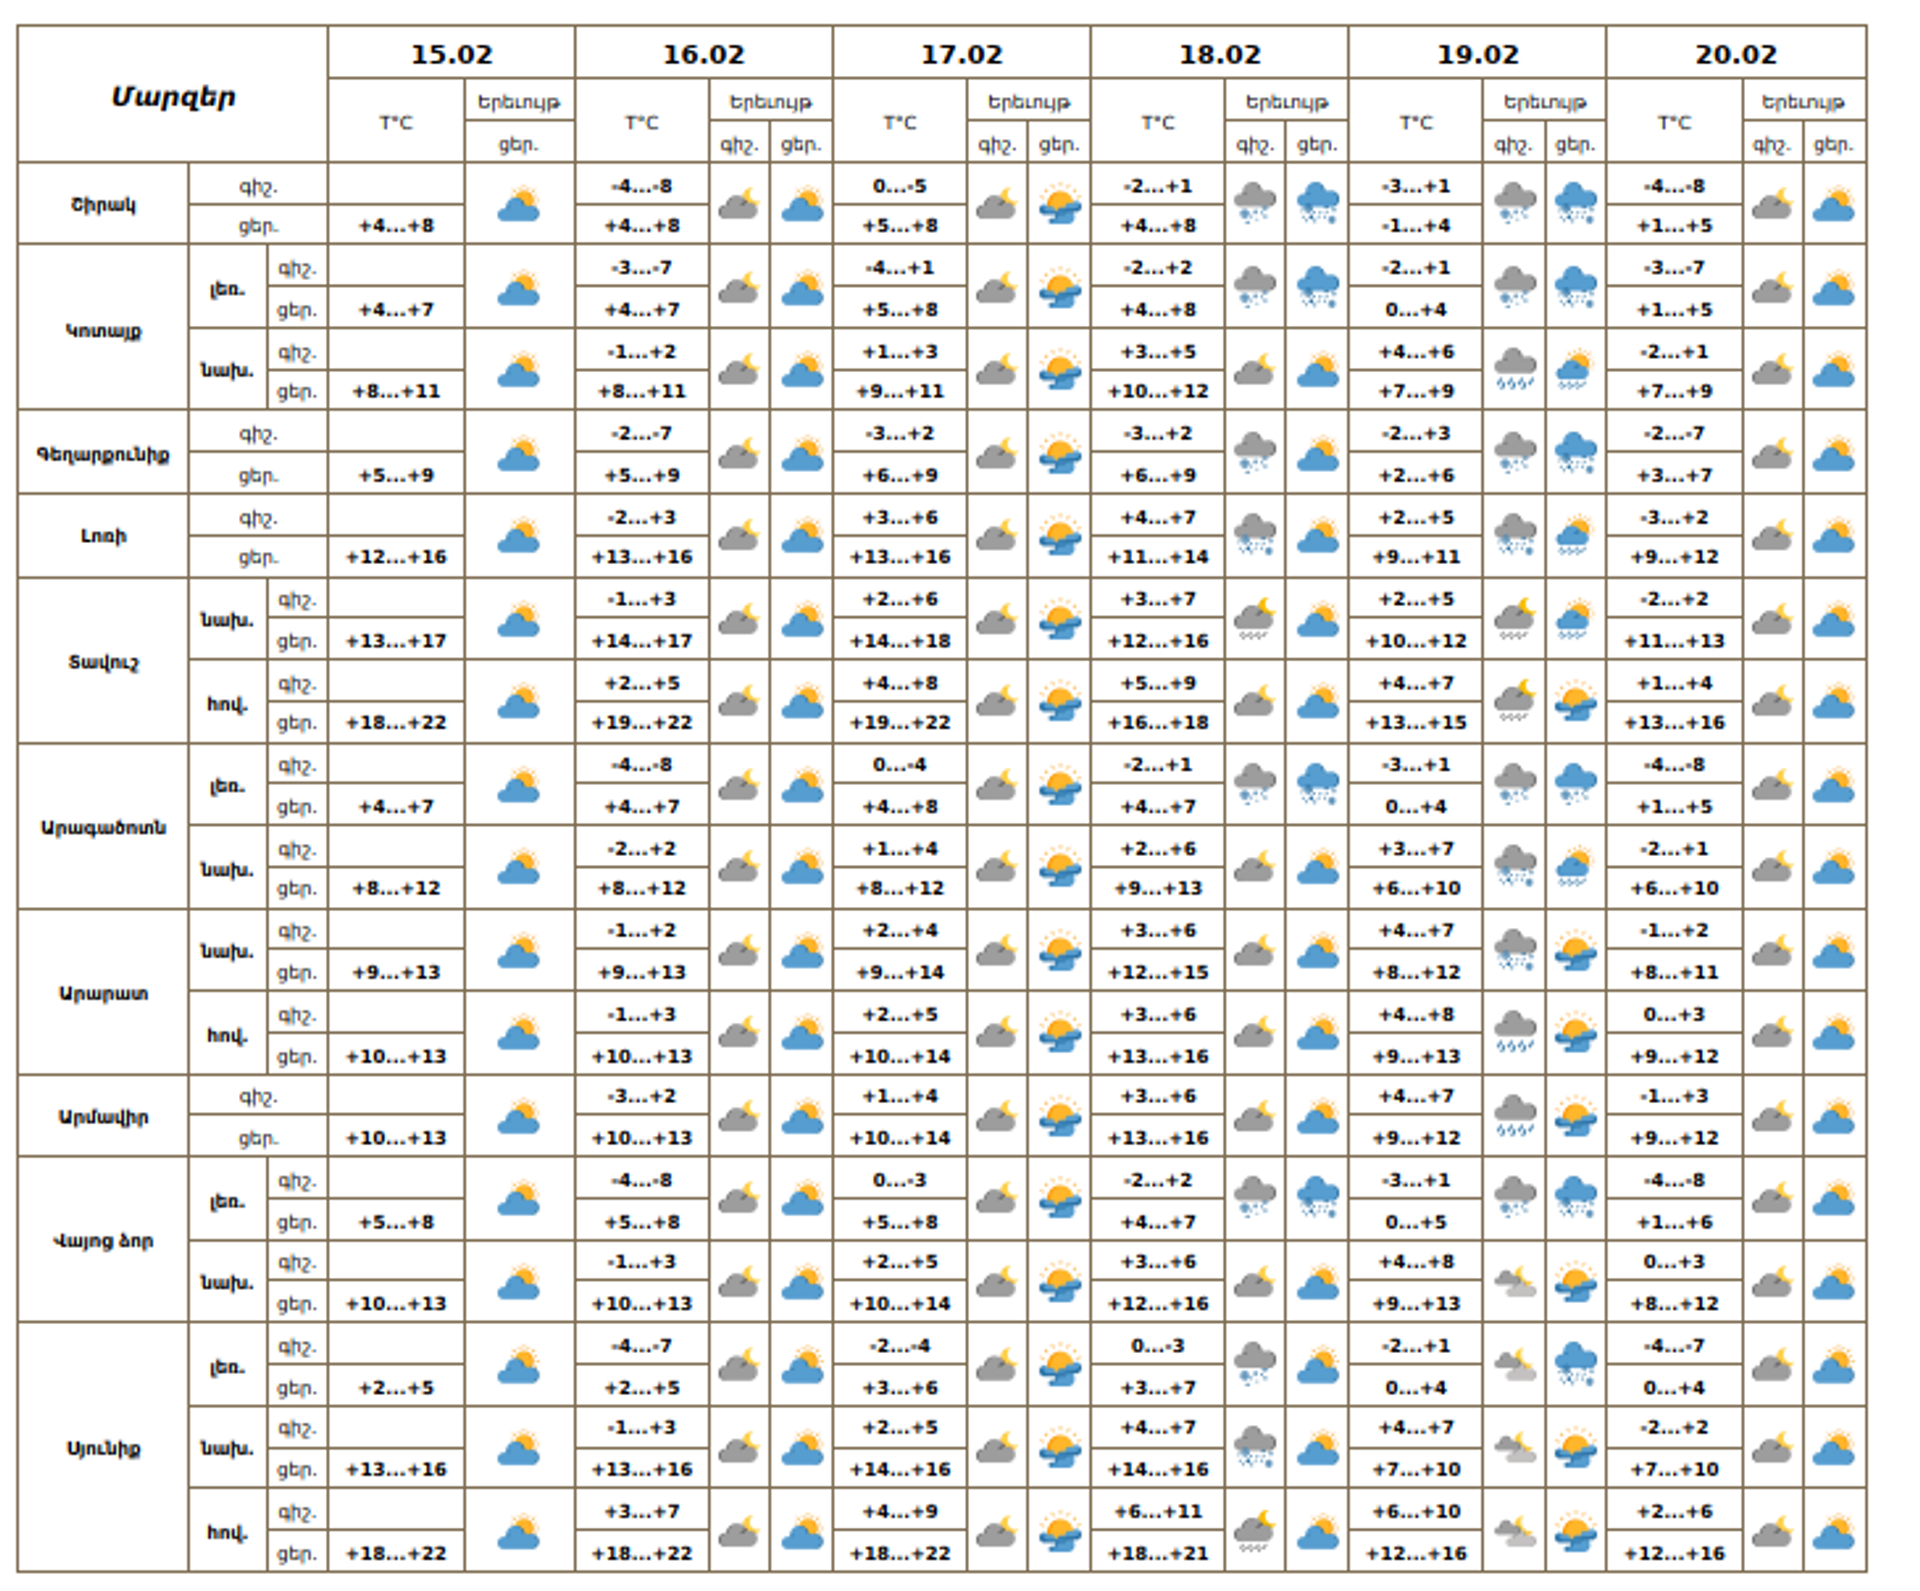Click Արմավիր weather icon for 15.02
1920x1591 pixels.
pyautogui.click(x=518, y=1116)
